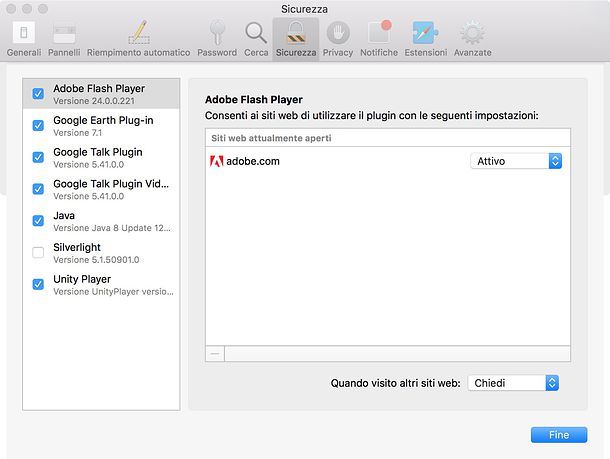Screen dimensions: 610x459
Task: Open the Password key icon tab
Action: 217,39
